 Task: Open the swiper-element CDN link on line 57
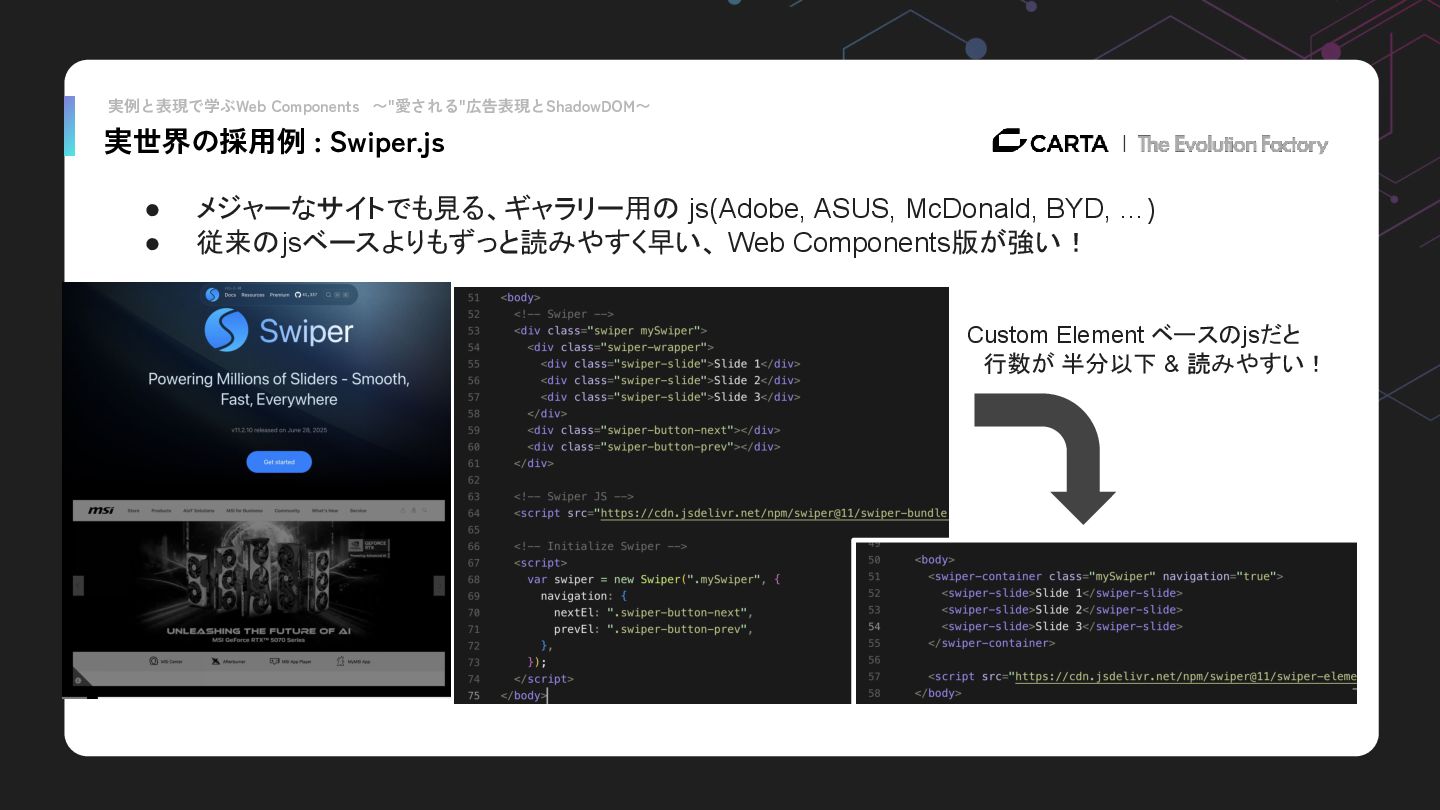tap(1186, 676)
